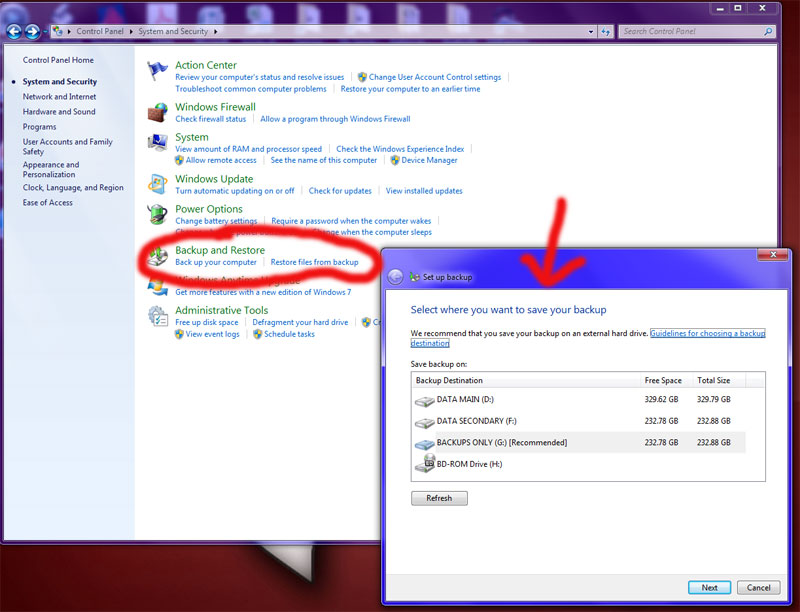Go to Control Panel Home
This screenshot has height=612, width=800.
pos(58,60)
